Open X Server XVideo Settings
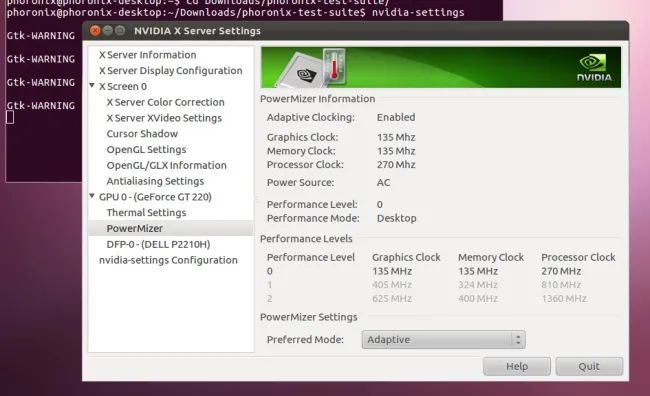The height and width of the screenshot is (396, 650). point(164,118)
